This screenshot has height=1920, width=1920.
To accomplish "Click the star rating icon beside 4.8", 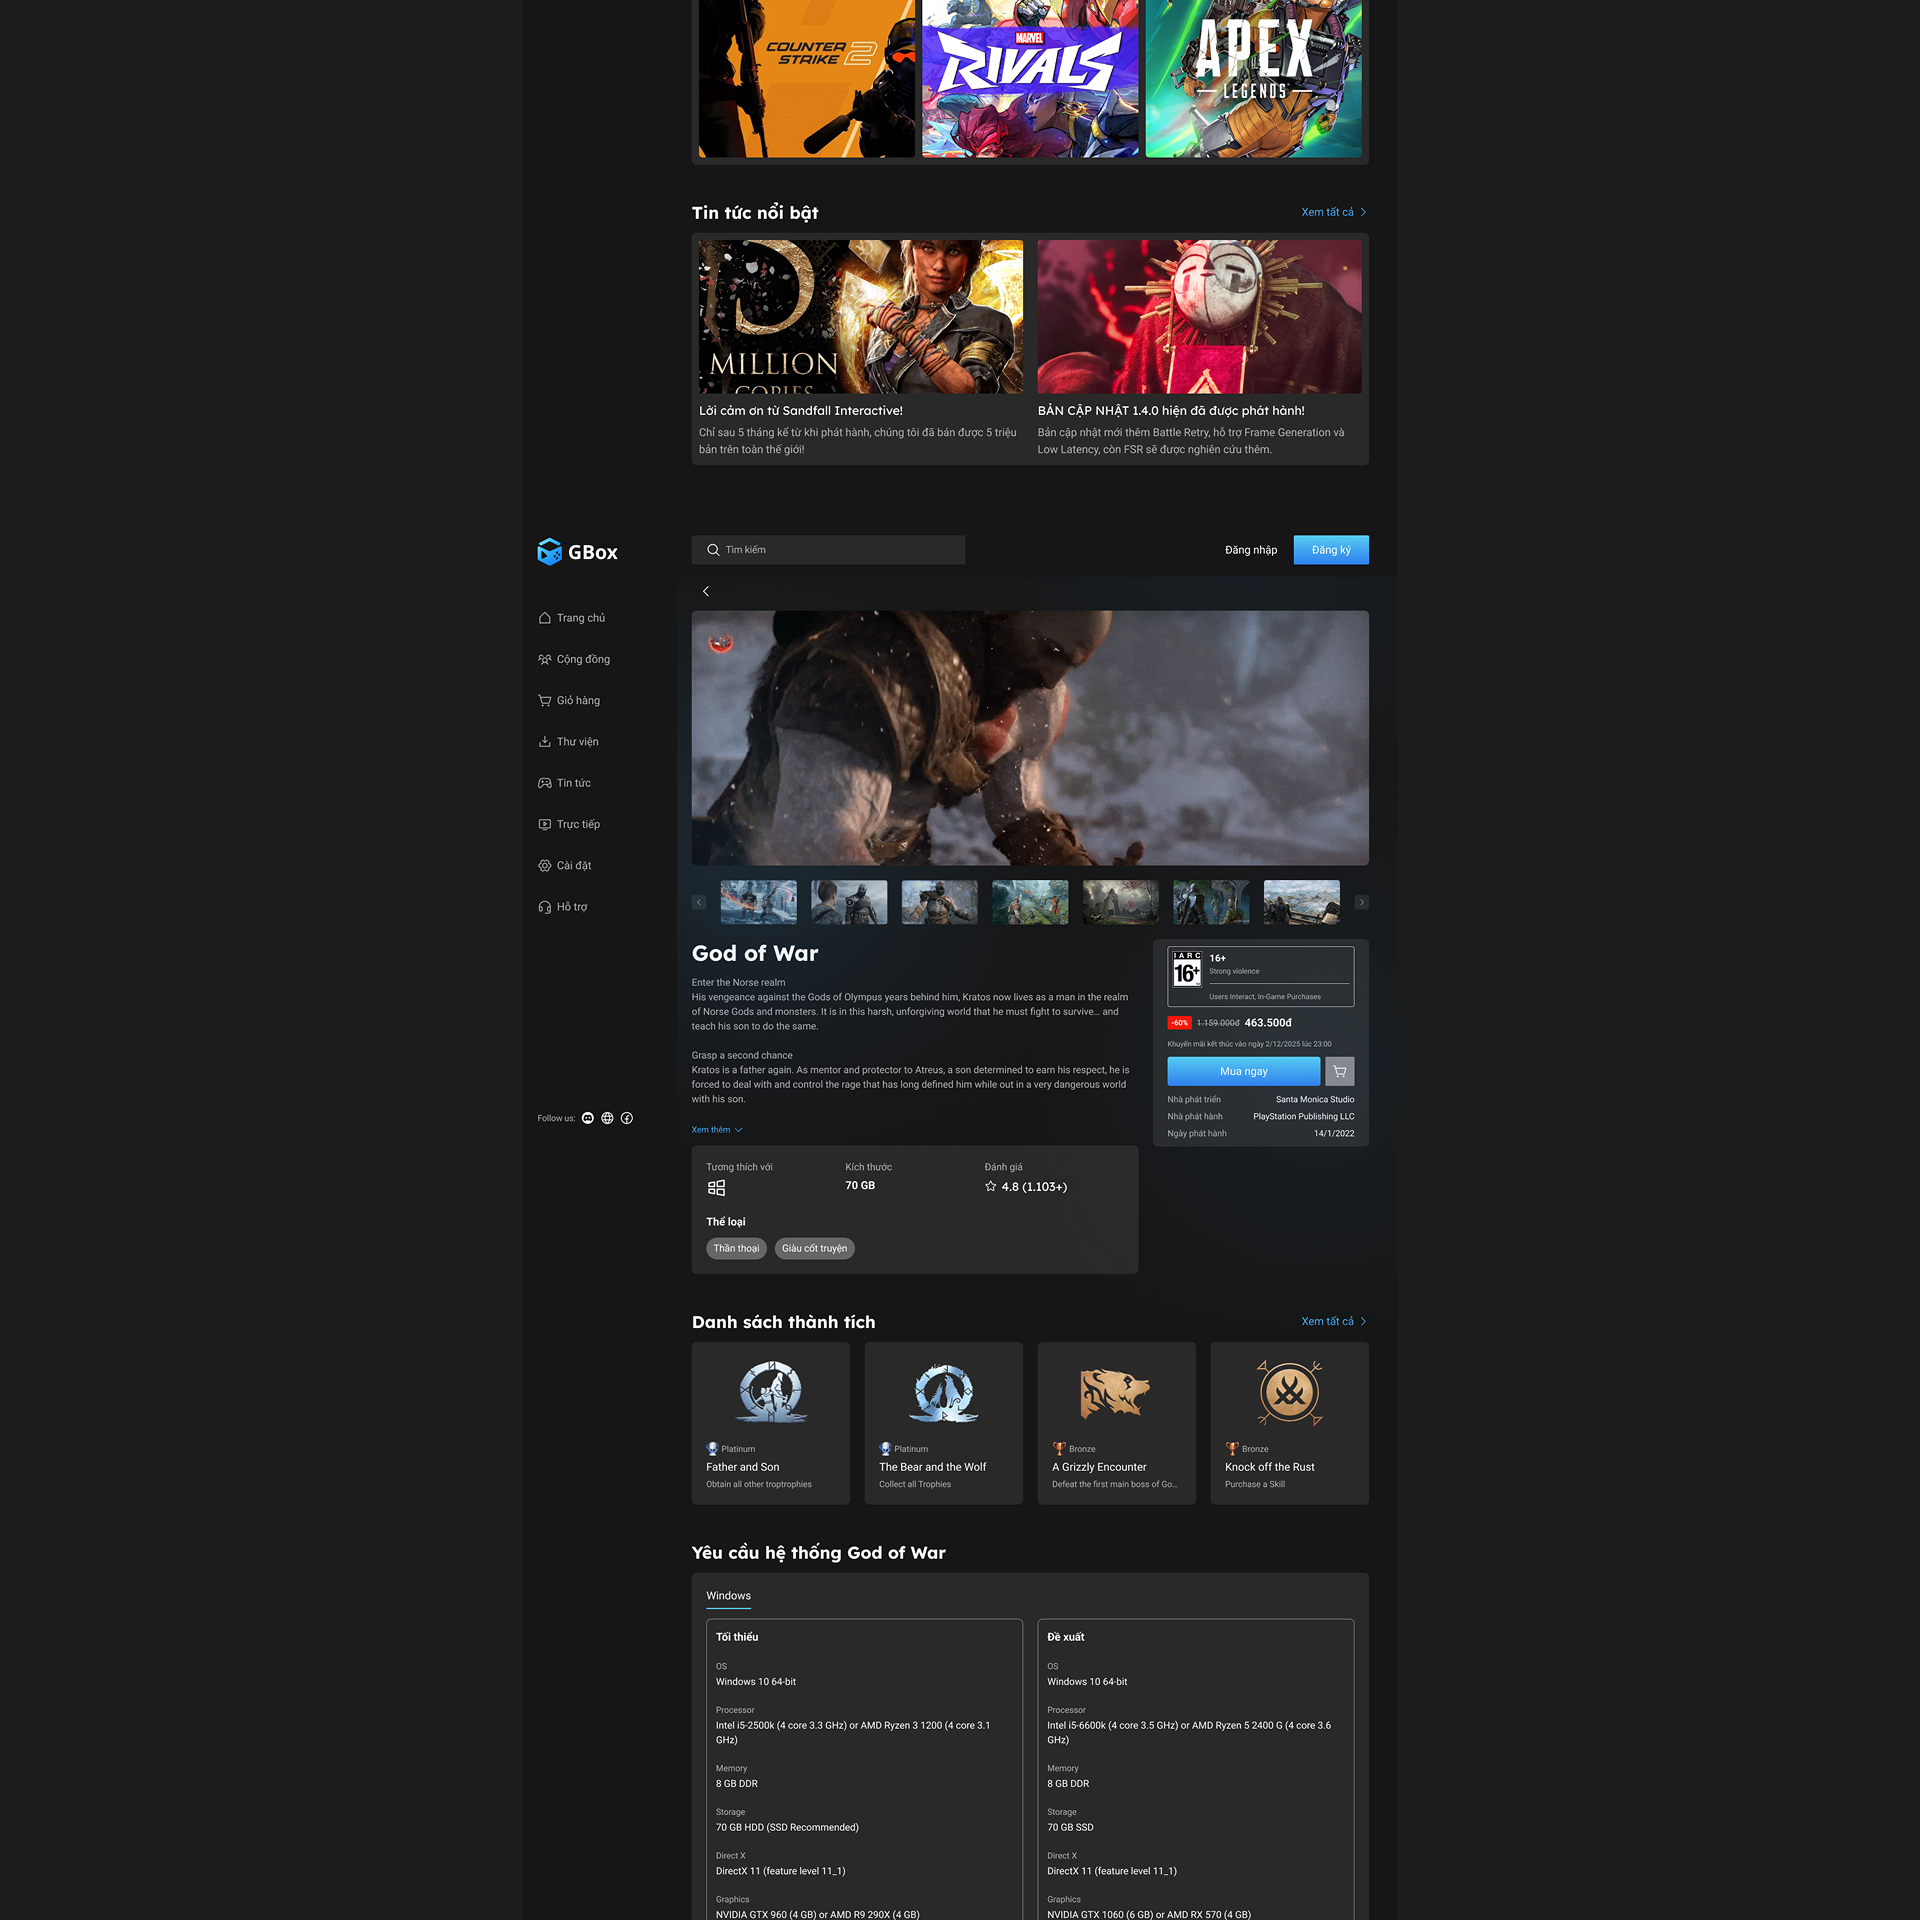I will coord(991,1186).
